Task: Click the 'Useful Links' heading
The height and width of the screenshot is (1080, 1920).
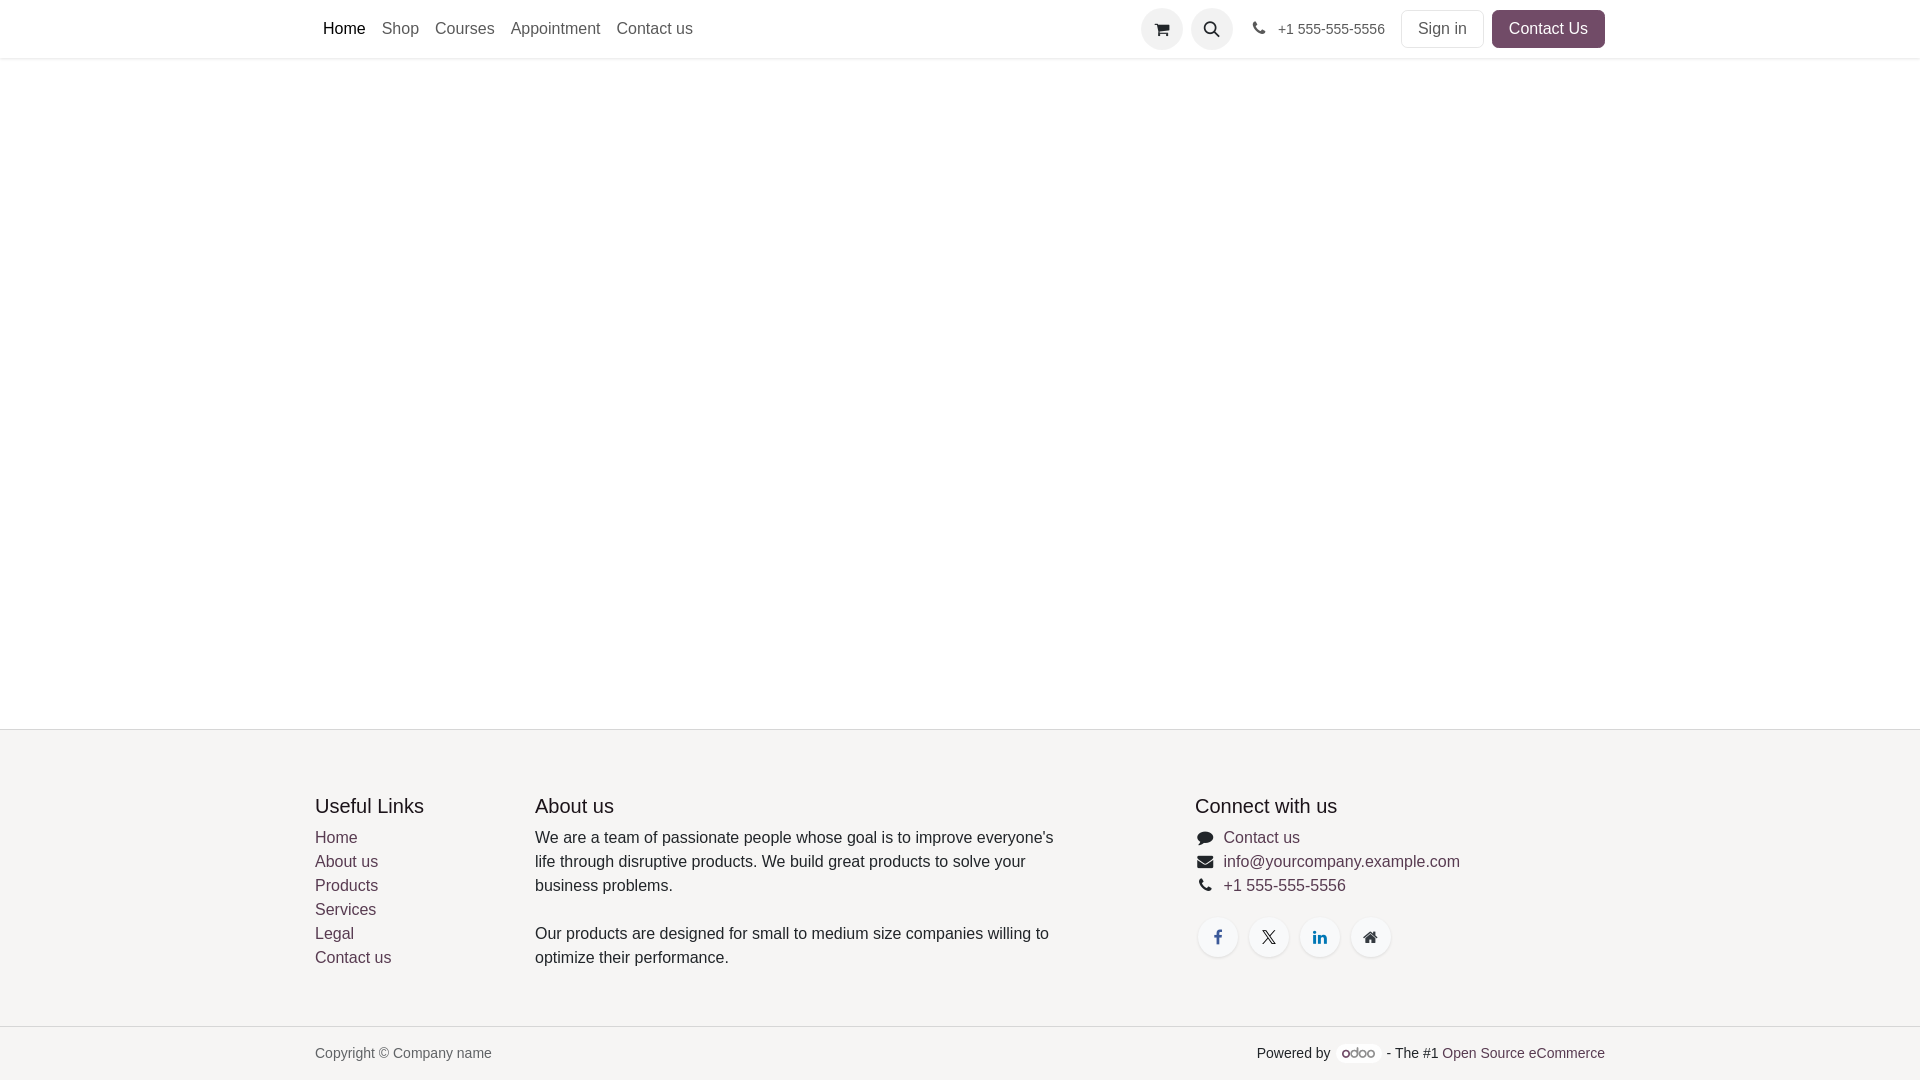Action: (x=369, y=806)
